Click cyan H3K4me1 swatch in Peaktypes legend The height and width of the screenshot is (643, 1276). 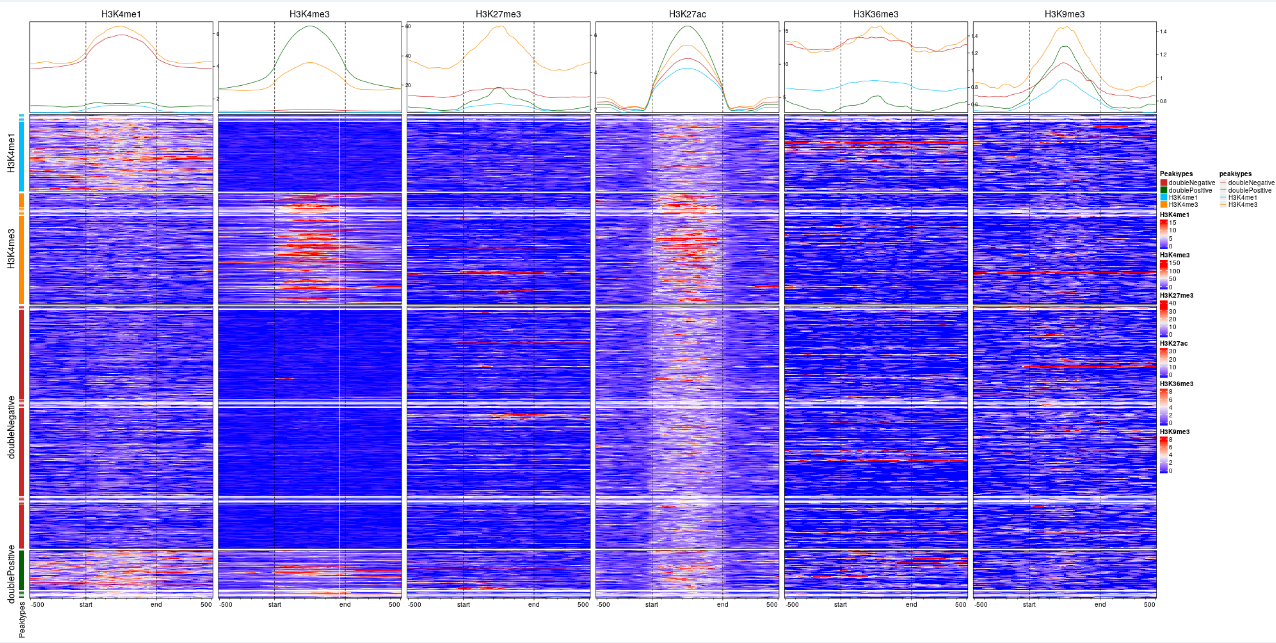click(1163, 197)
